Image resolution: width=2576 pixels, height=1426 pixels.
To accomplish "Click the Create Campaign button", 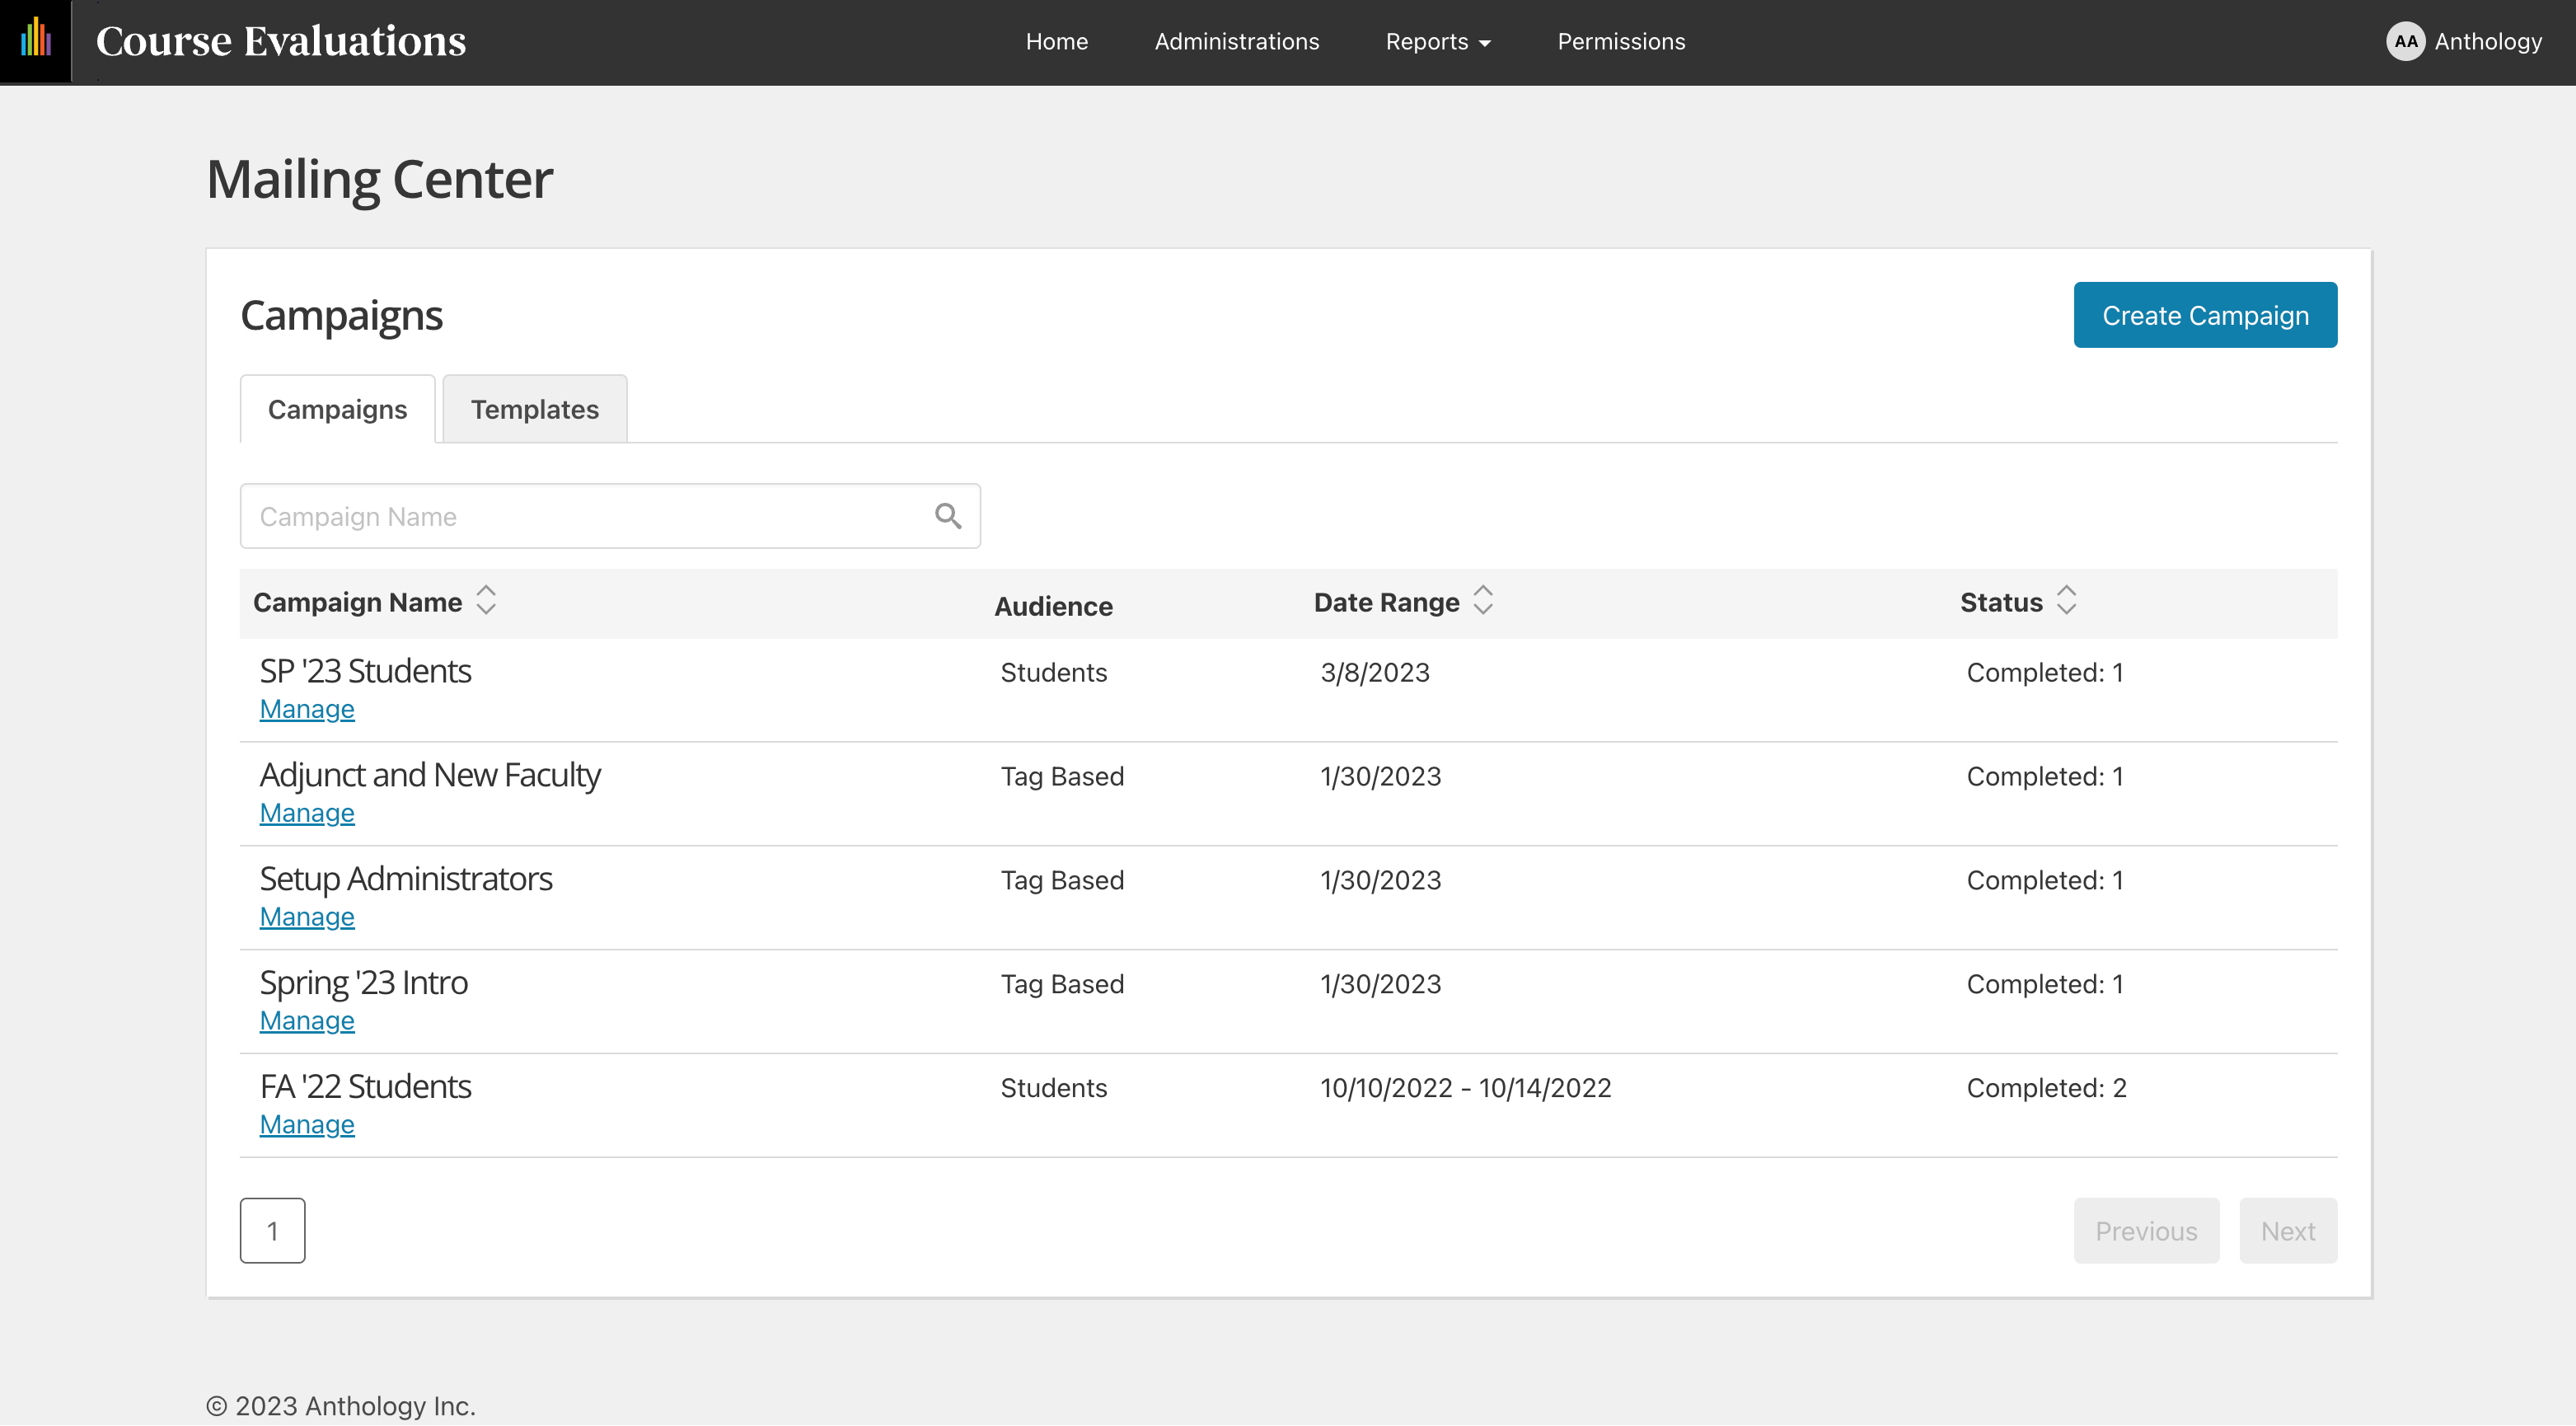I will (2205, 315).
